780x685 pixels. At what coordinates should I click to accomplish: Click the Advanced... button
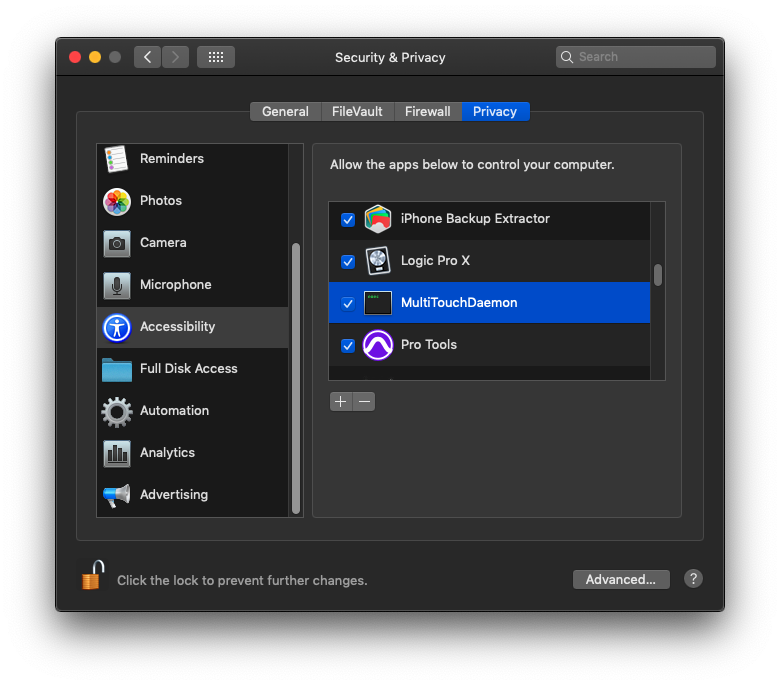[620, 579]
